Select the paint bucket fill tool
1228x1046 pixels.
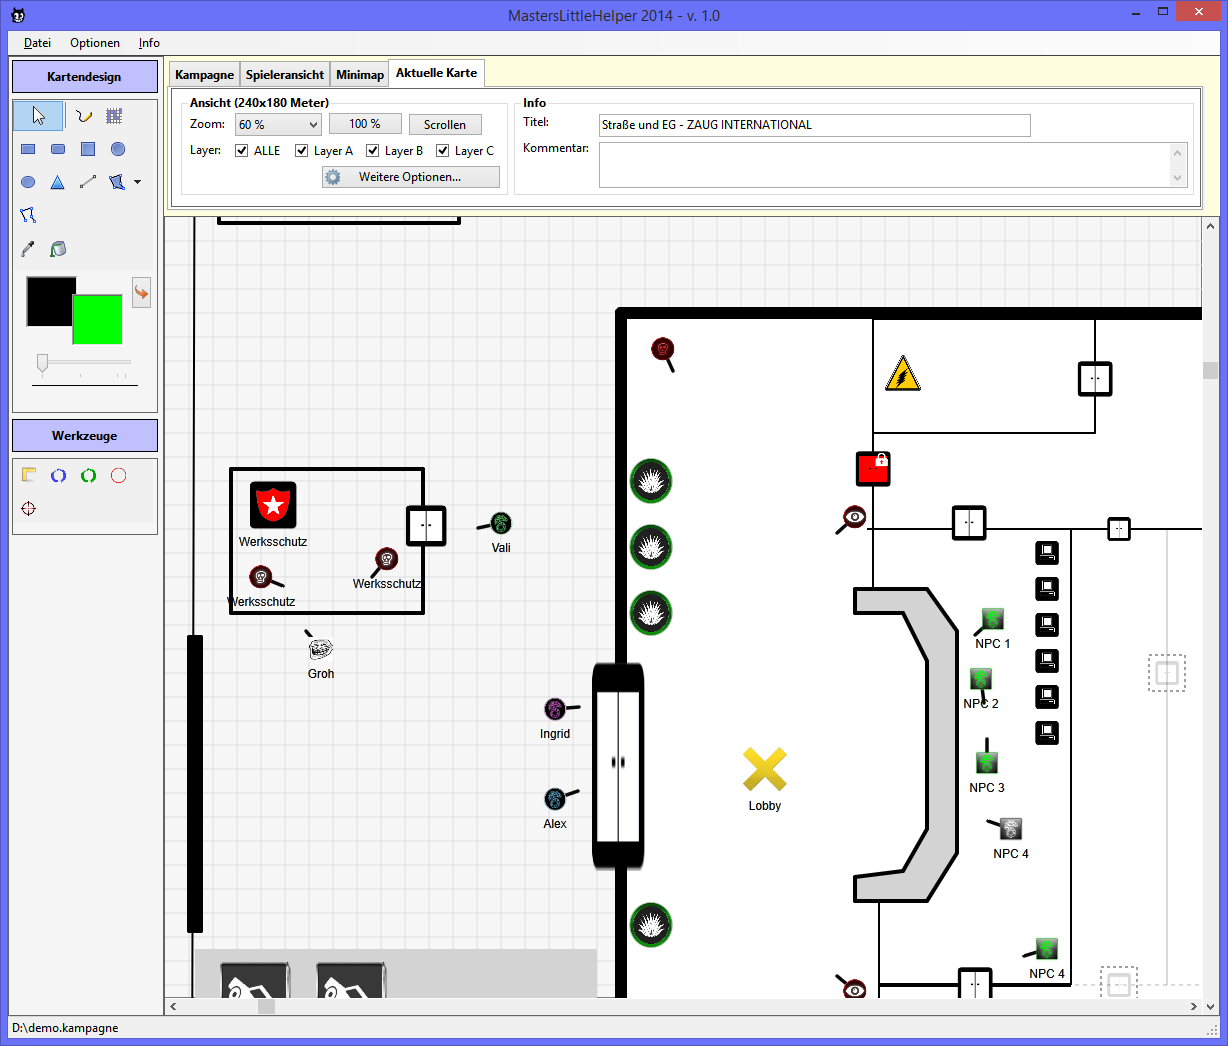pos(58,249)
